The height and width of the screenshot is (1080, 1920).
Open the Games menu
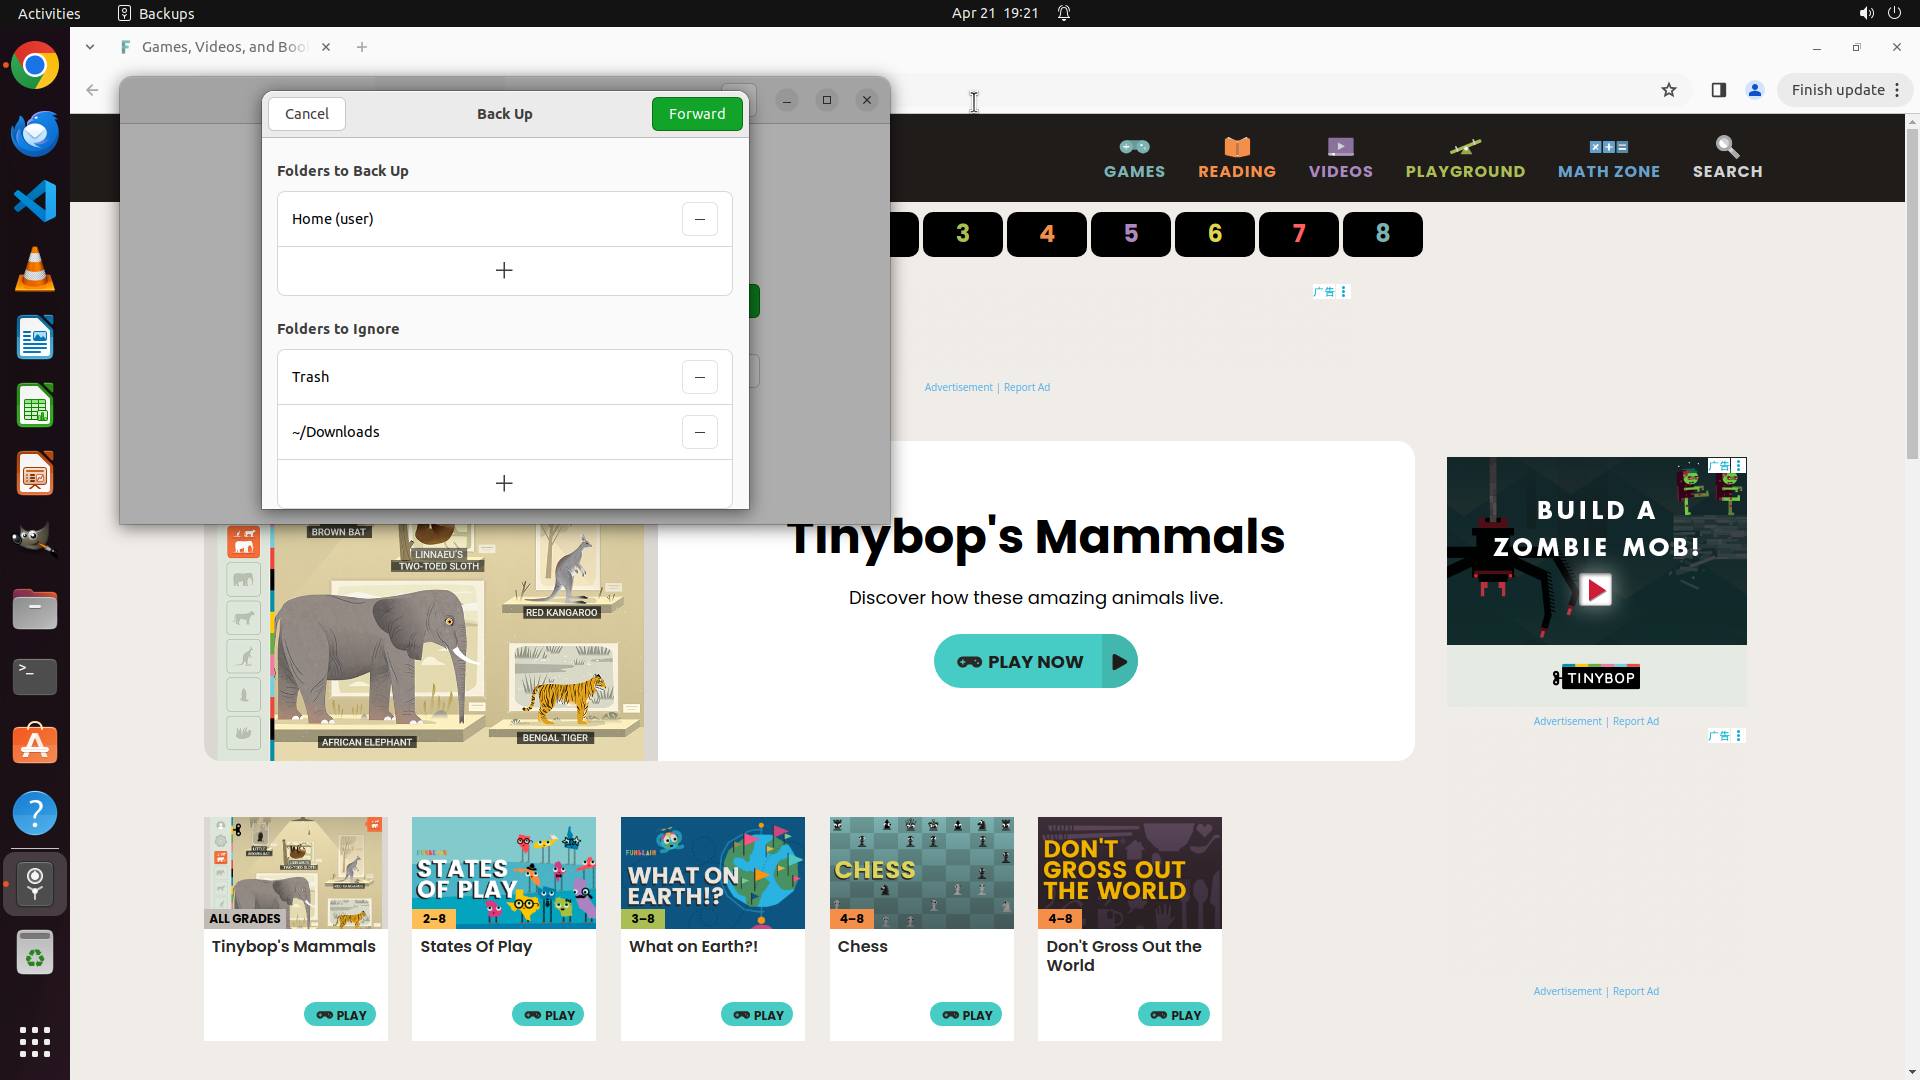pyautogui.click(x=1134, y=158)
